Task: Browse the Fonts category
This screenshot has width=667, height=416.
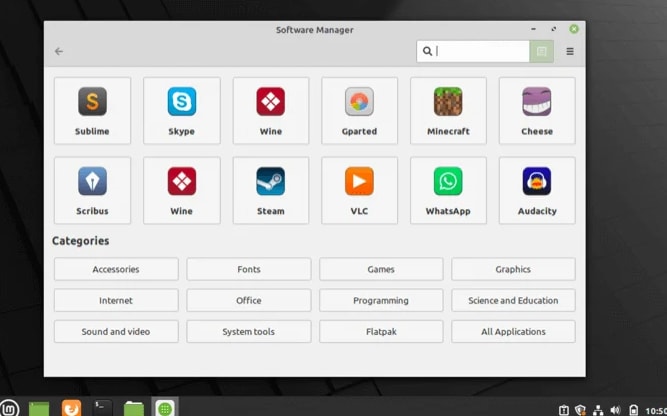Action: tap(249, 269)
